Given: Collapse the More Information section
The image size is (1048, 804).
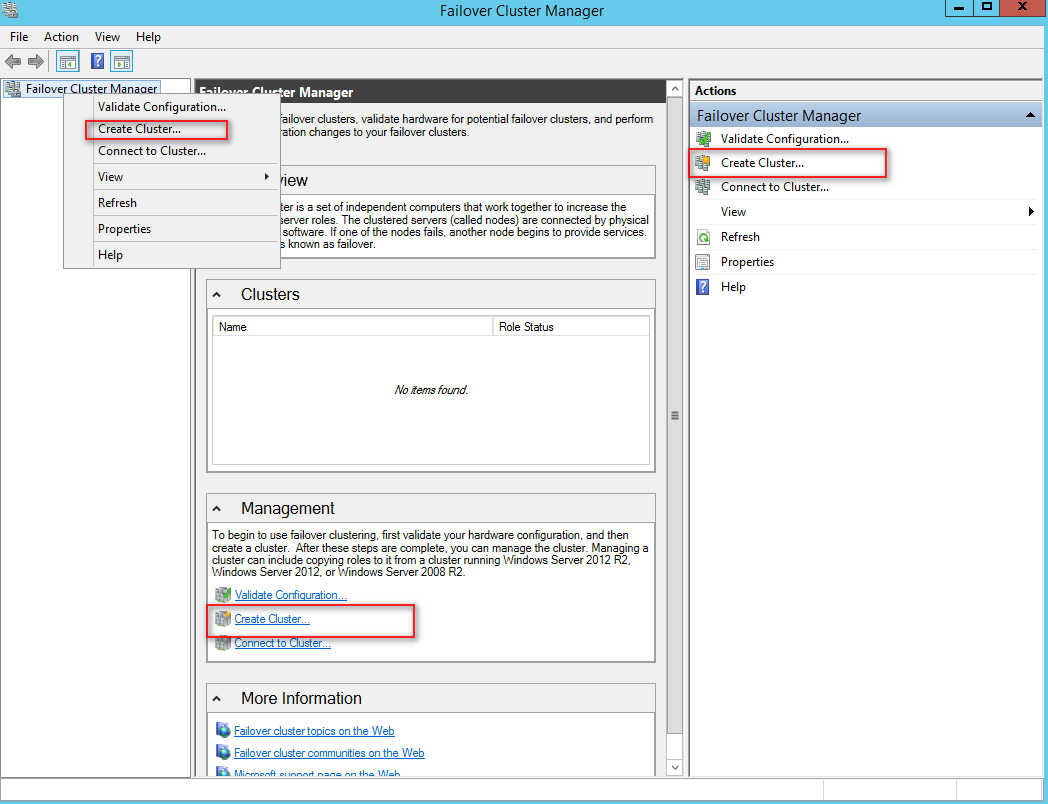Looking at the screenshot, I should [217, 698].
